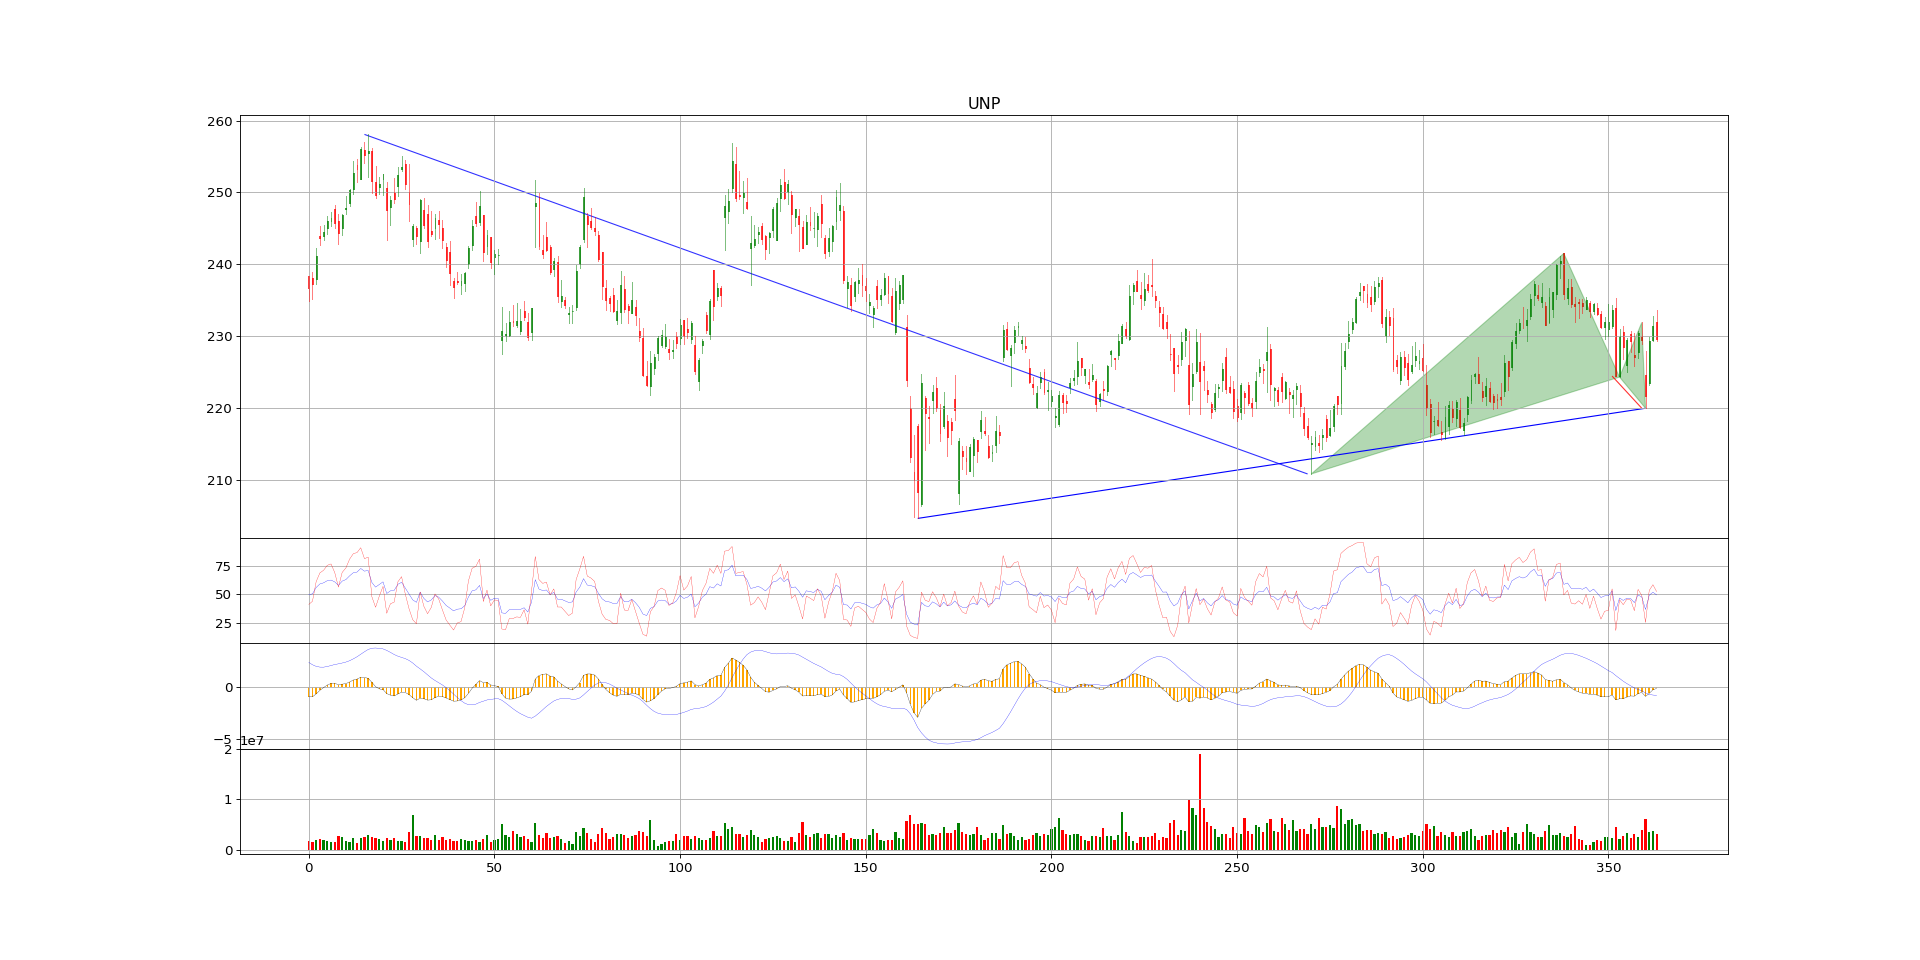Click the peak tip of the green pattern

pyautogui.click(x=1563, y=254)
